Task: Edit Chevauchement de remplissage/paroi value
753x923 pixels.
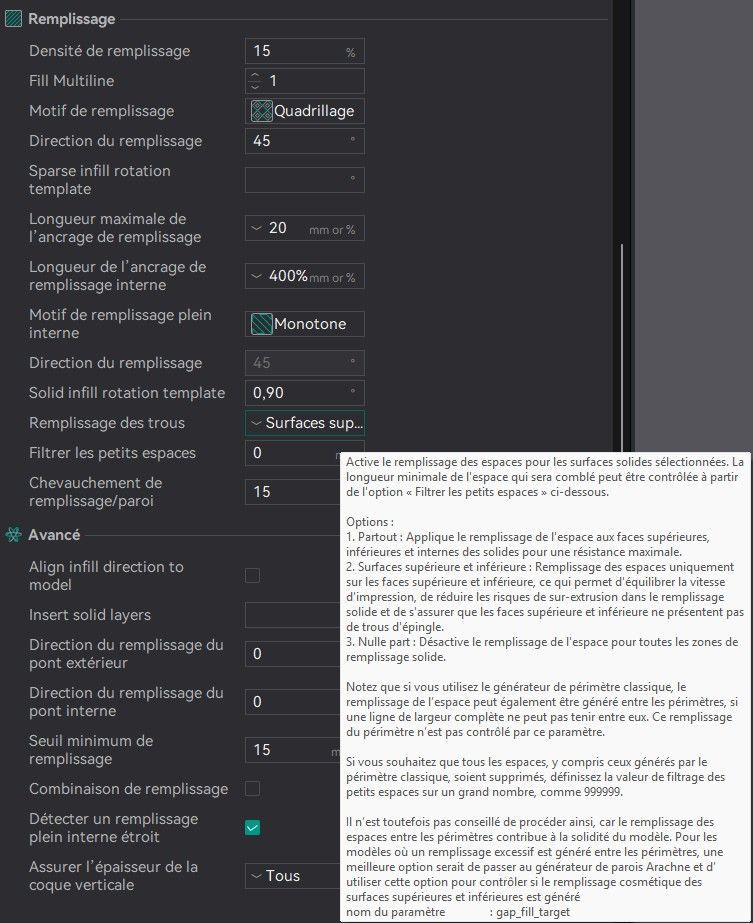Action: pos(293,492)
